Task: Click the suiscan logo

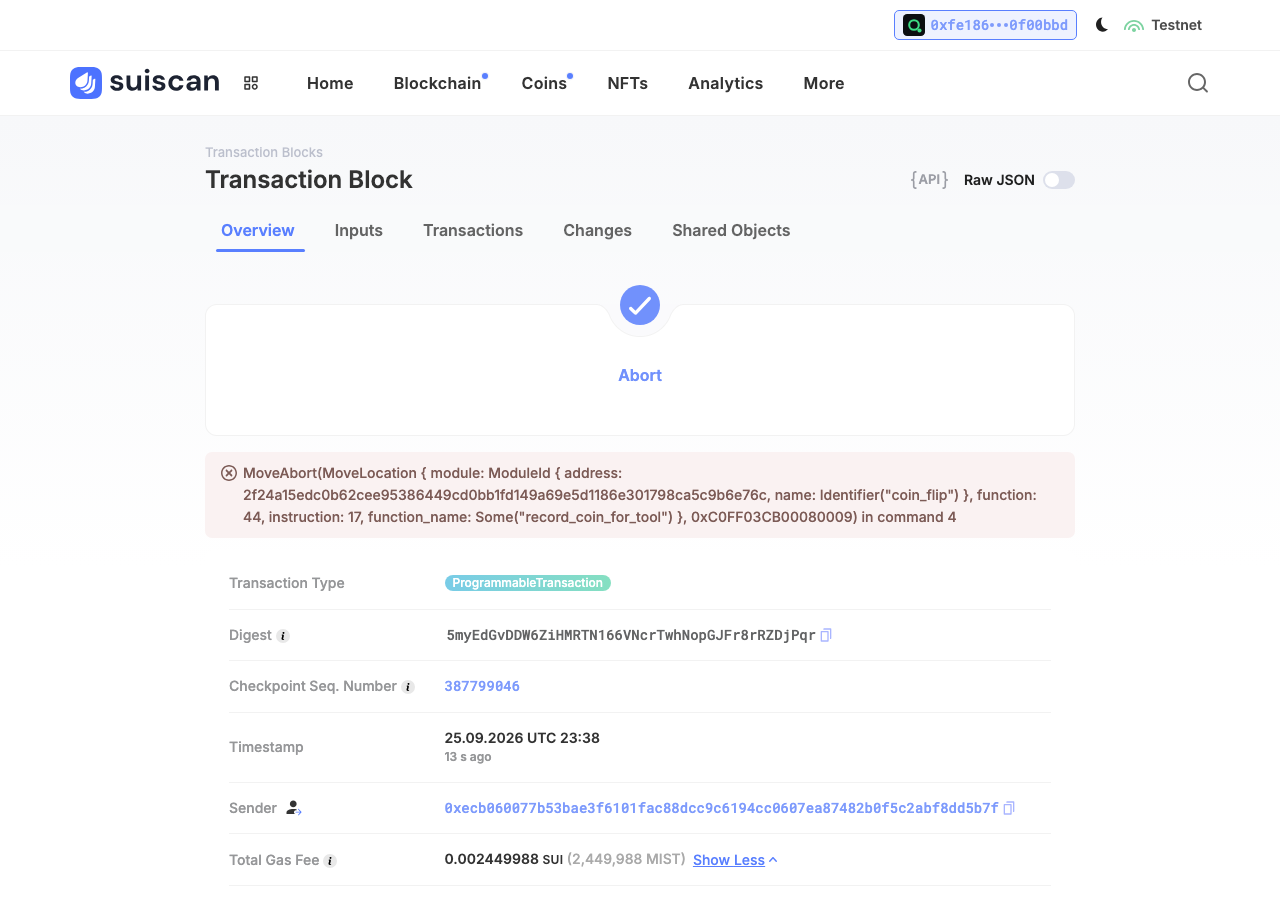Action: click(145, 83)
